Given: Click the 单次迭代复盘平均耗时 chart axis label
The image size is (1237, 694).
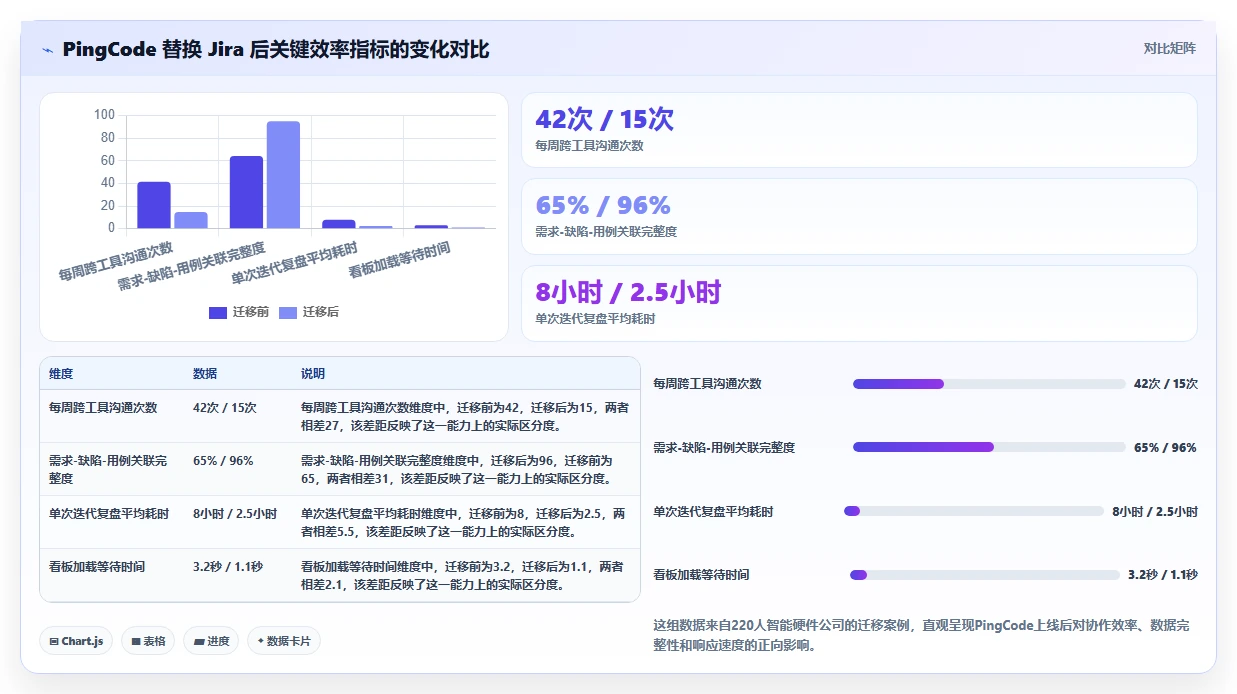Looking at the screenshot, I should [296, 262].
